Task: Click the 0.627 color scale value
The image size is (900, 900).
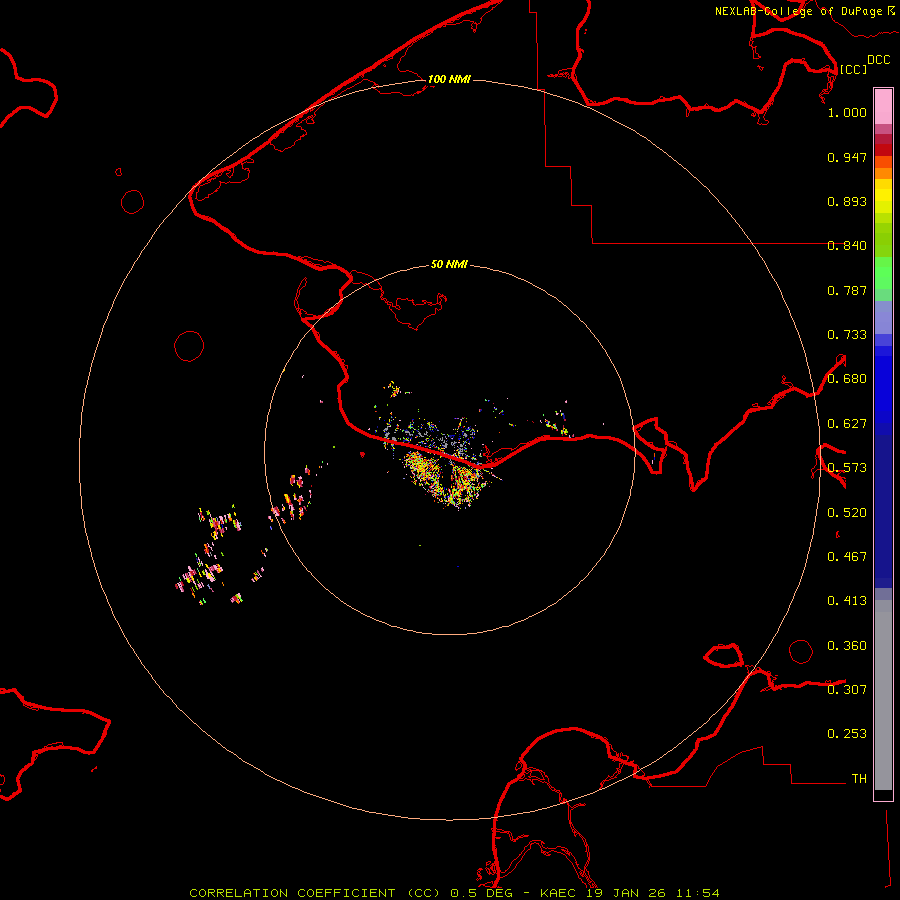Action: (x=847, y=424)
